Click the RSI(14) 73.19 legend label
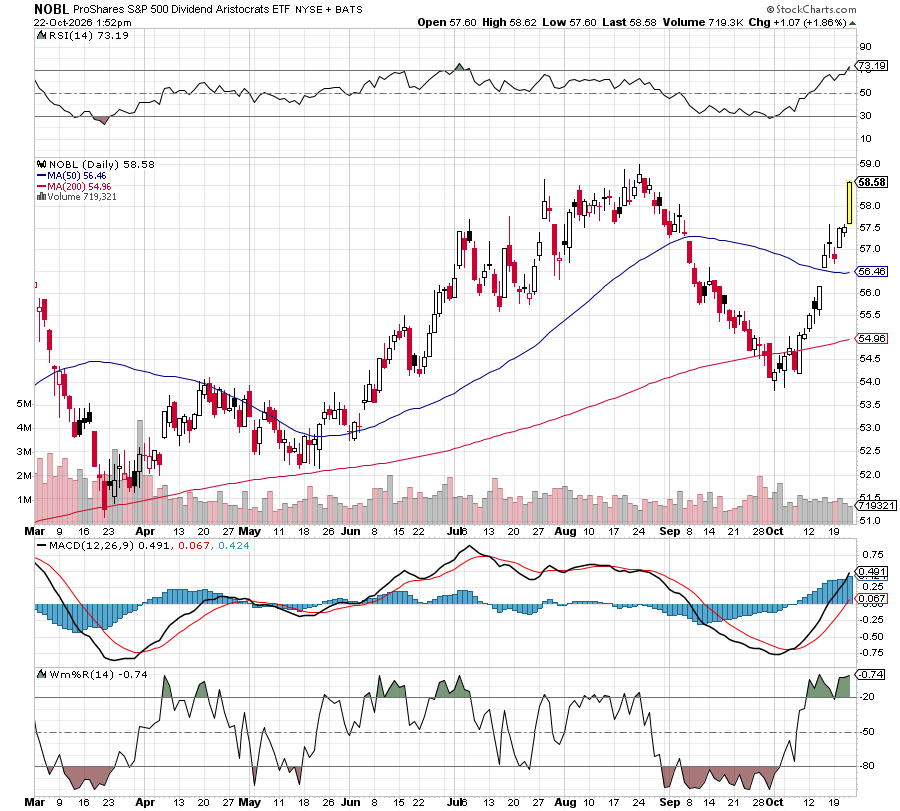Image resolution: width=900 pixels, height=811 pixels. click(88, 35)
